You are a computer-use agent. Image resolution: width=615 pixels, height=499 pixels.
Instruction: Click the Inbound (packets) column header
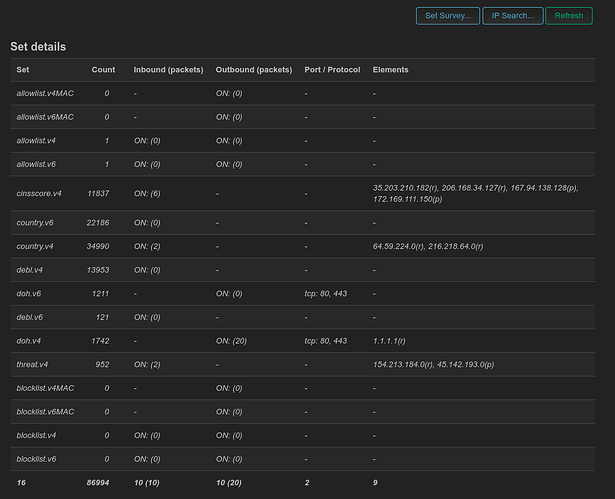pyautogui.click(x=168, y=70)
